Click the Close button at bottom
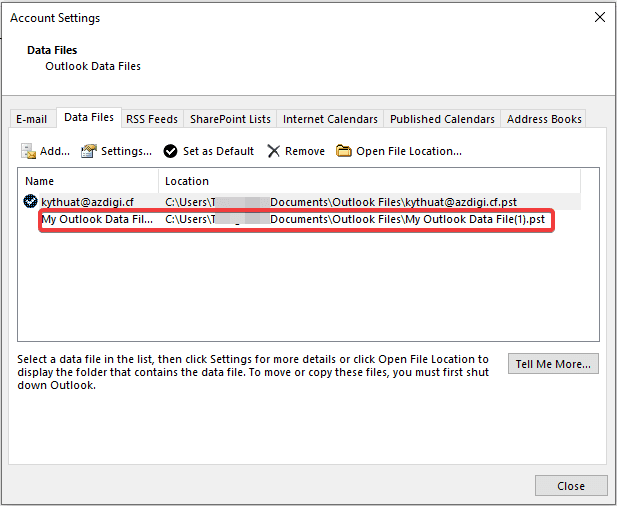Image resolution: width=617 pixels, height=506 pixels. (x=571, y=486)
